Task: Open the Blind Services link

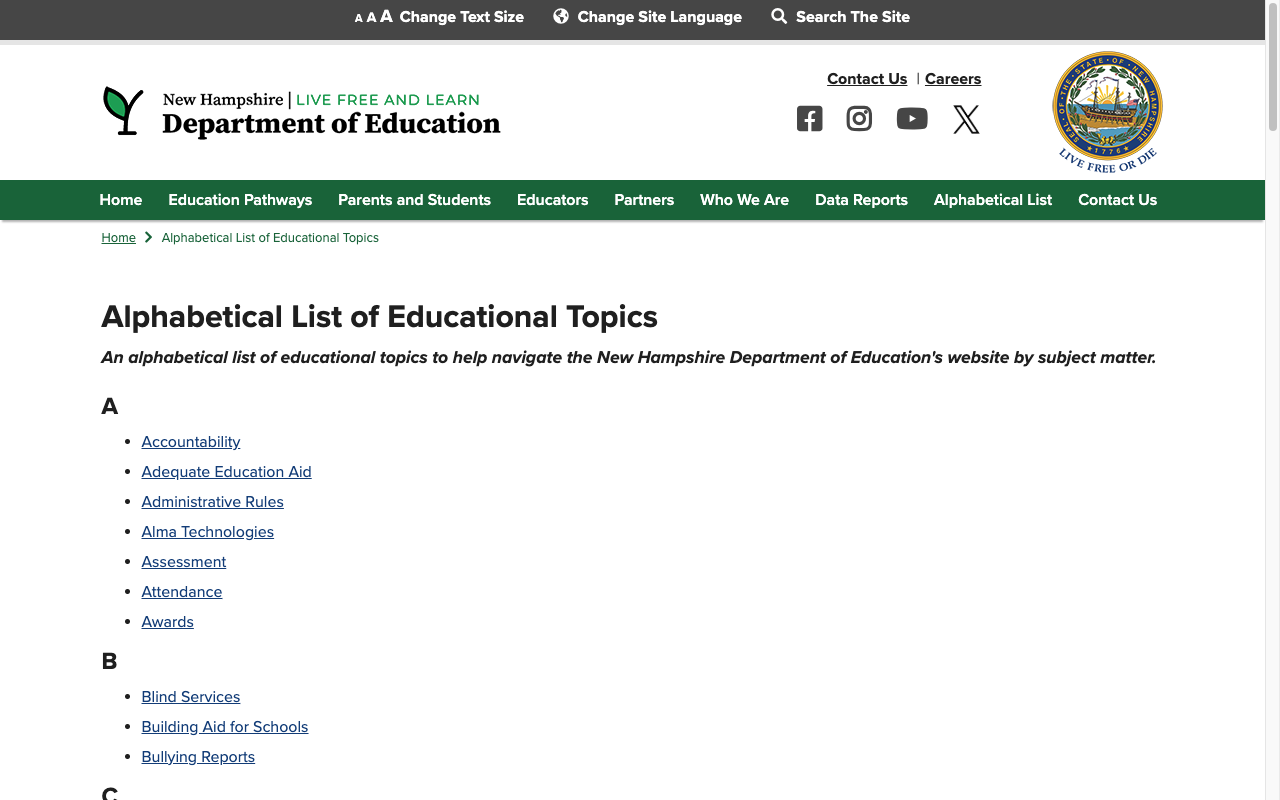Action: click(191, 697)
